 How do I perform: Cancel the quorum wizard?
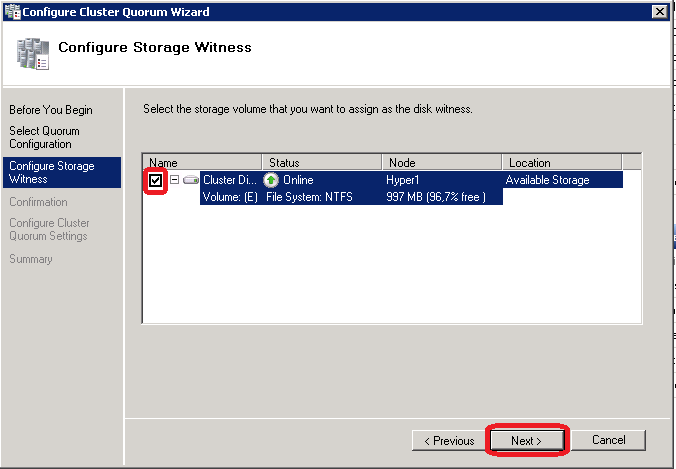point(608,440)
